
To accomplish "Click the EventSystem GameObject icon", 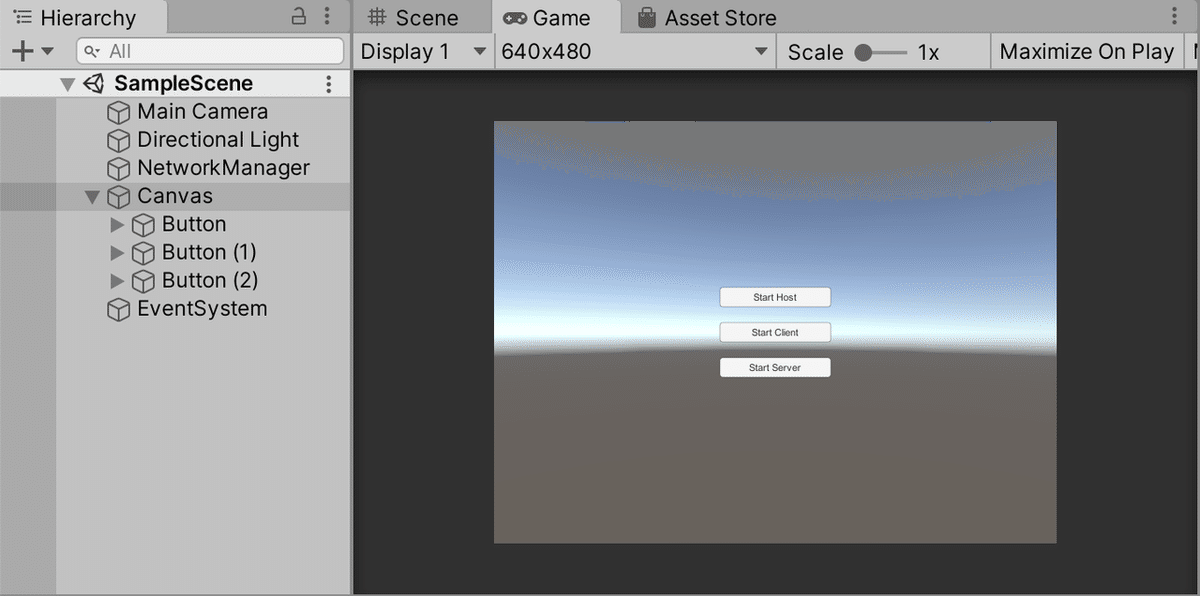I will click(117, 309).
